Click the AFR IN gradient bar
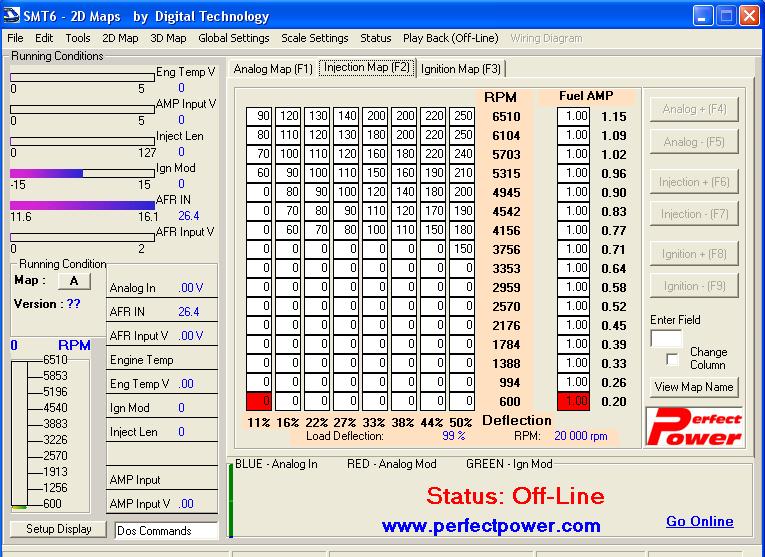The width and height of the screenshot is (765, 557). tap(82, 205)
